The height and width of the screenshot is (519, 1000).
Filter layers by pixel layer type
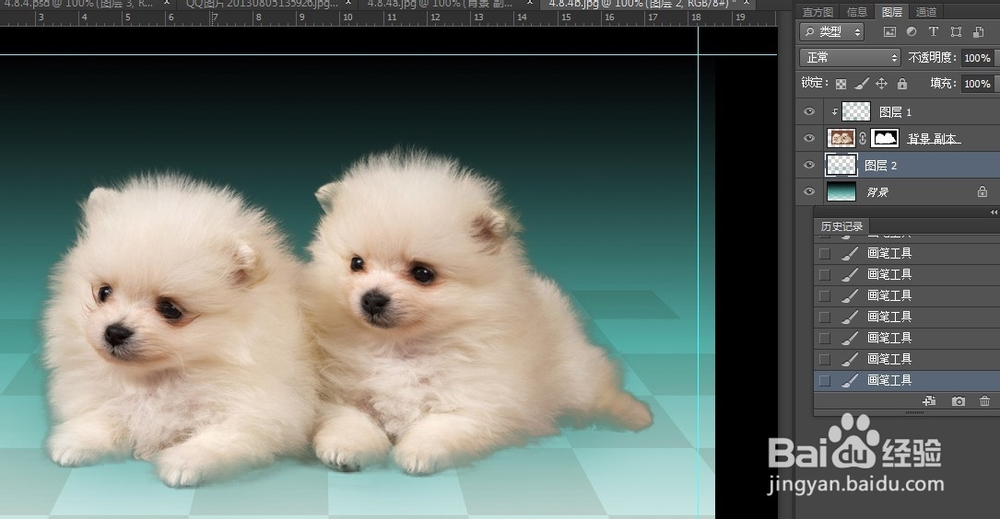890,31
